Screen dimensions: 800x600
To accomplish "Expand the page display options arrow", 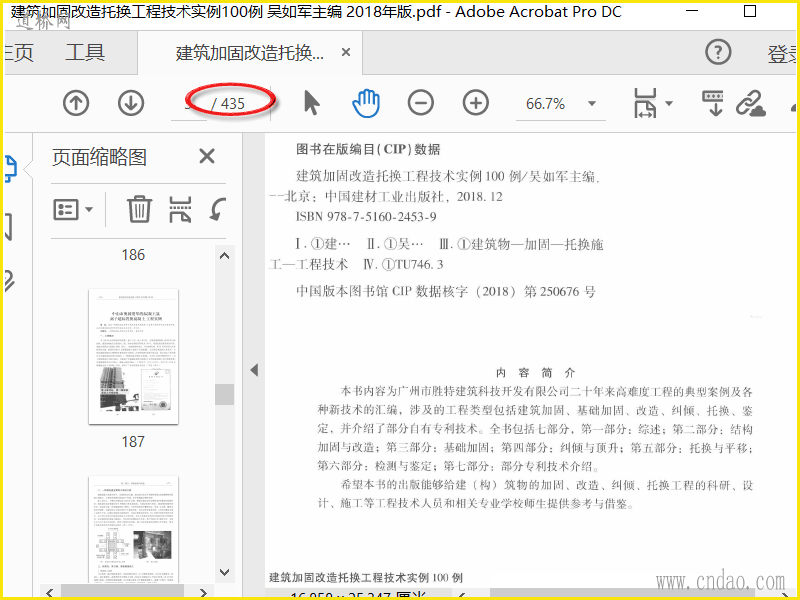I will (669, 103).
